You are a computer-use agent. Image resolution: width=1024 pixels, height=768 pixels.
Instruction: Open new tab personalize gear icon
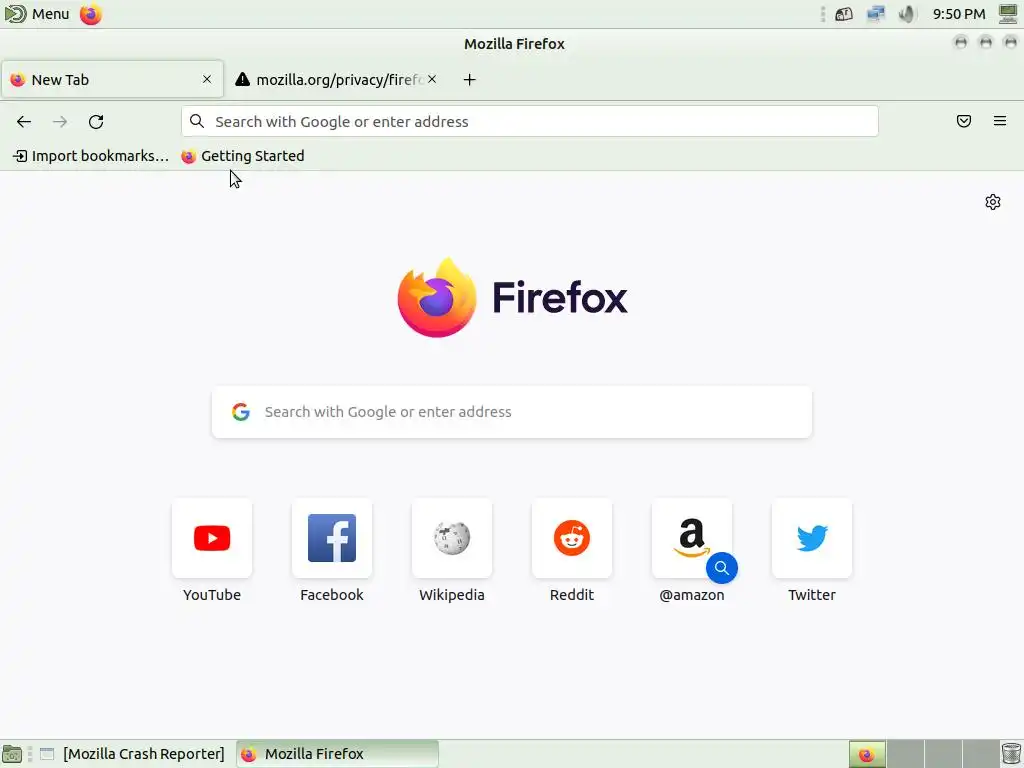[x=993, y=202]
